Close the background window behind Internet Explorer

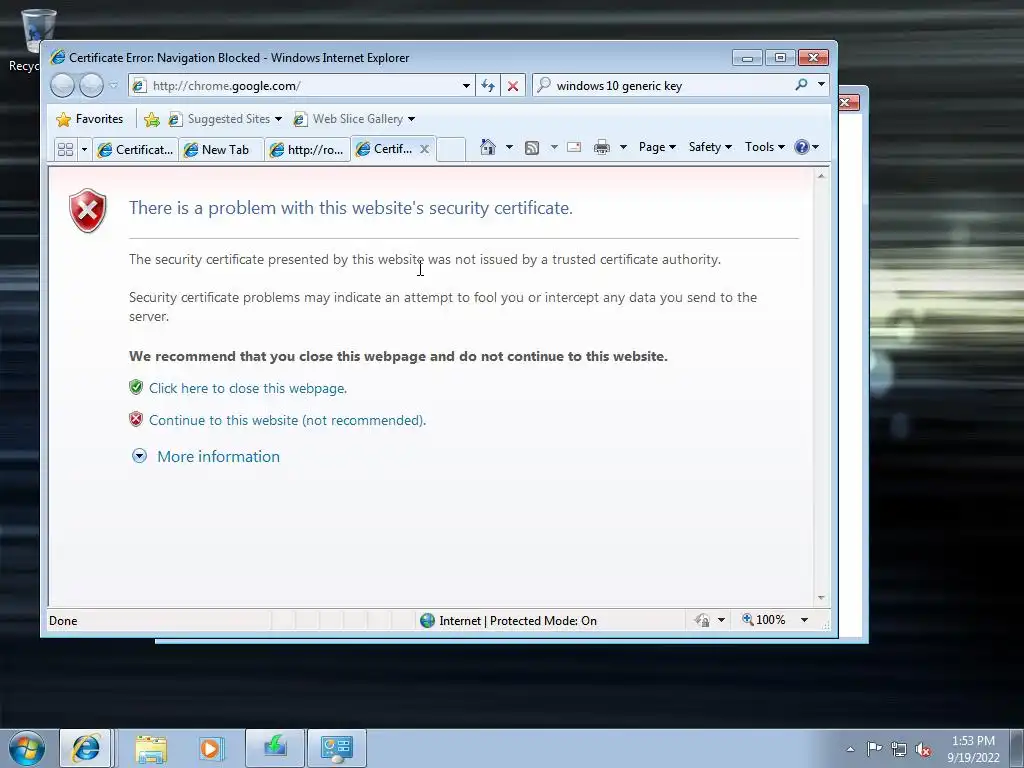tap(847, 103)
